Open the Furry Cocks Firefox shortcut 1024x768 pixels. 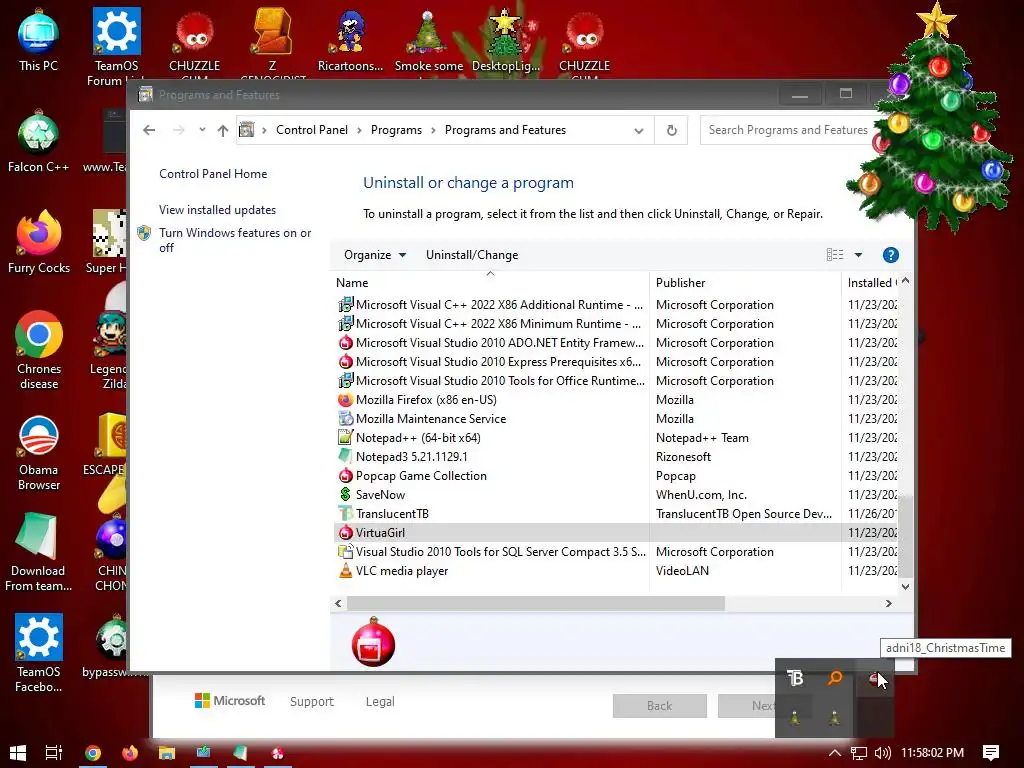pyautogui.click(x=39, y=243)
